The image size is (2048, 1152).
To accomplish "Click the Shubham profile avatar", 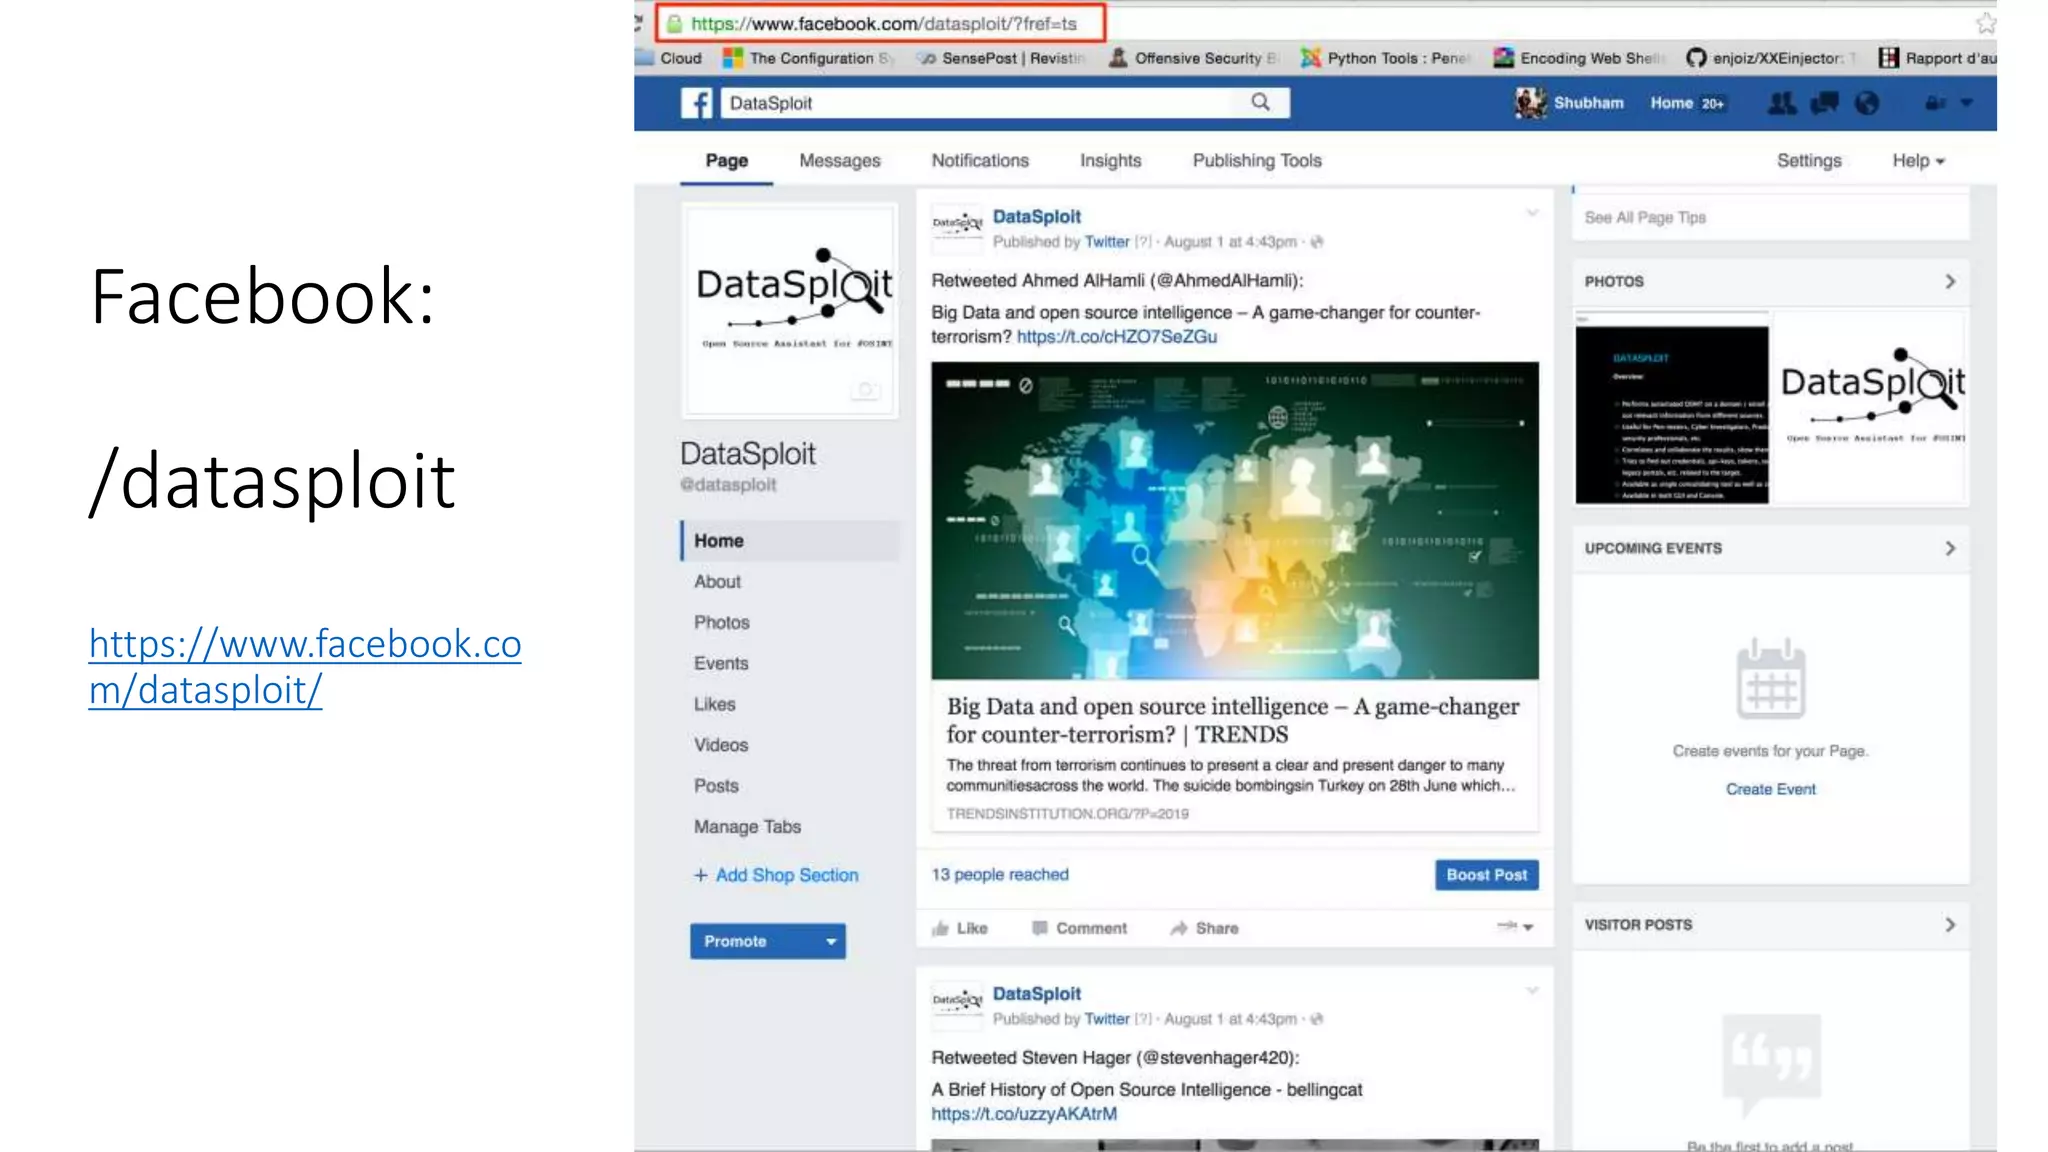I will (1530, 103).
